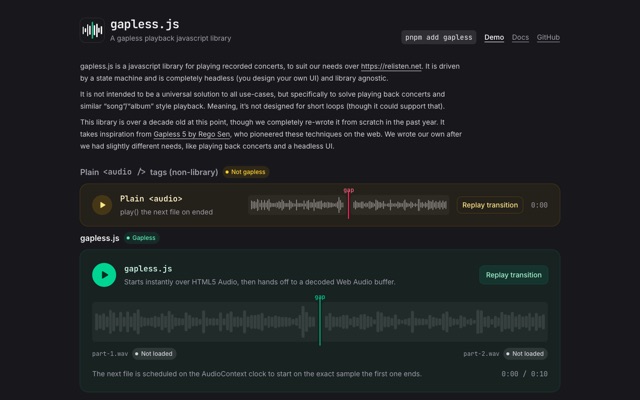The image size is (640, 400).
Task: Click the gapless.js large waveform track
Action: pyautogui.click(x=320, y=322)
